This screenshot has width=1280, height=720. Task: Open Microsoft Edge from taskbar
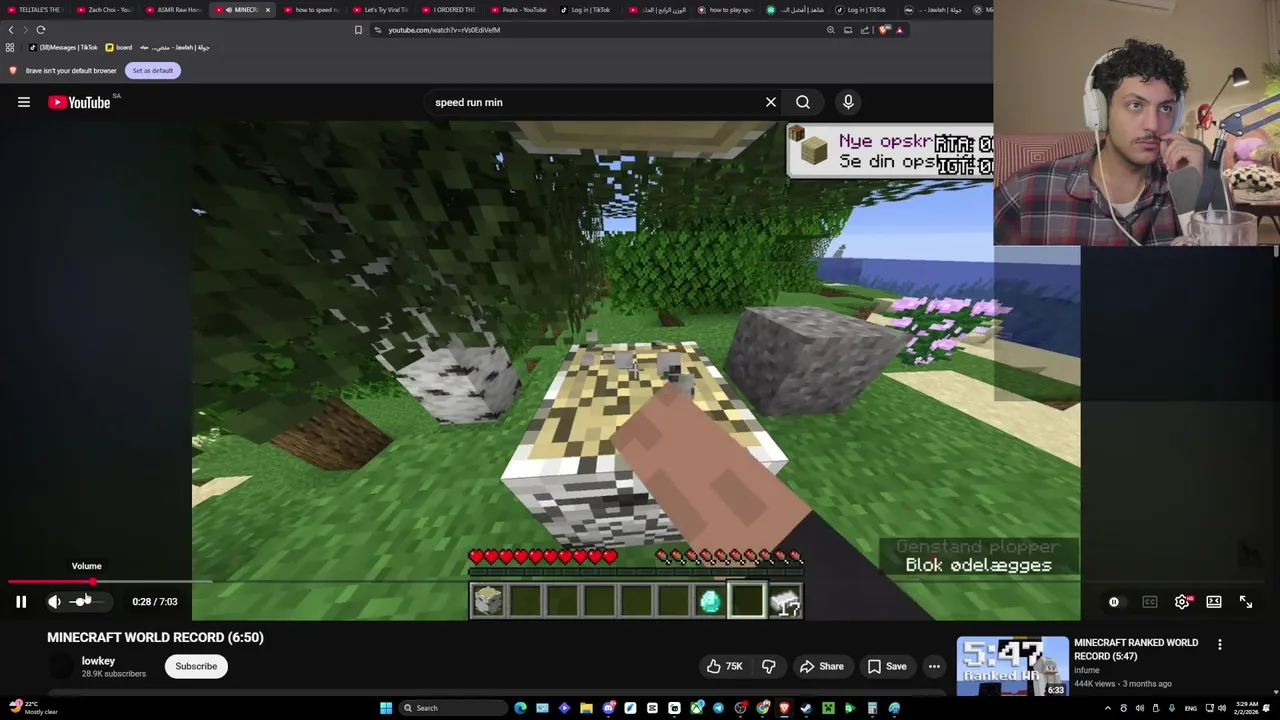(x=520, y=708)
